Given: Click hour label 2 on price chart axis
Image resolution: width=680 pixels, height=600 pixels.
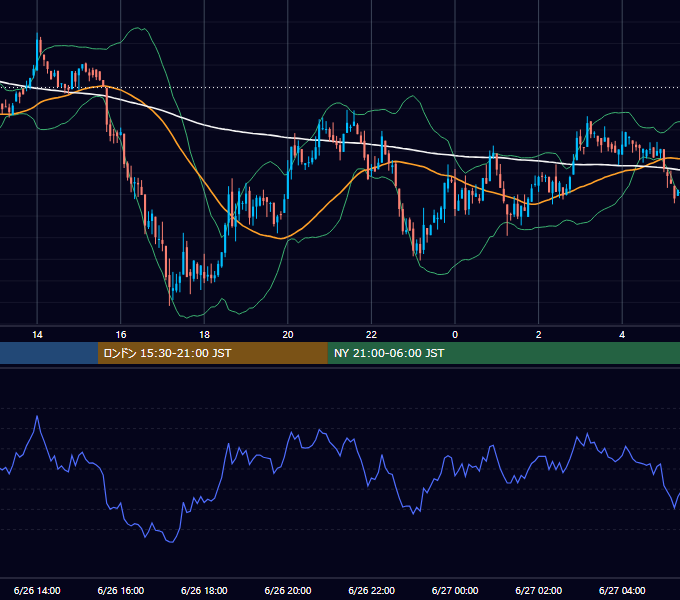Looking at the screenshot, I should [x=539, y=334].
